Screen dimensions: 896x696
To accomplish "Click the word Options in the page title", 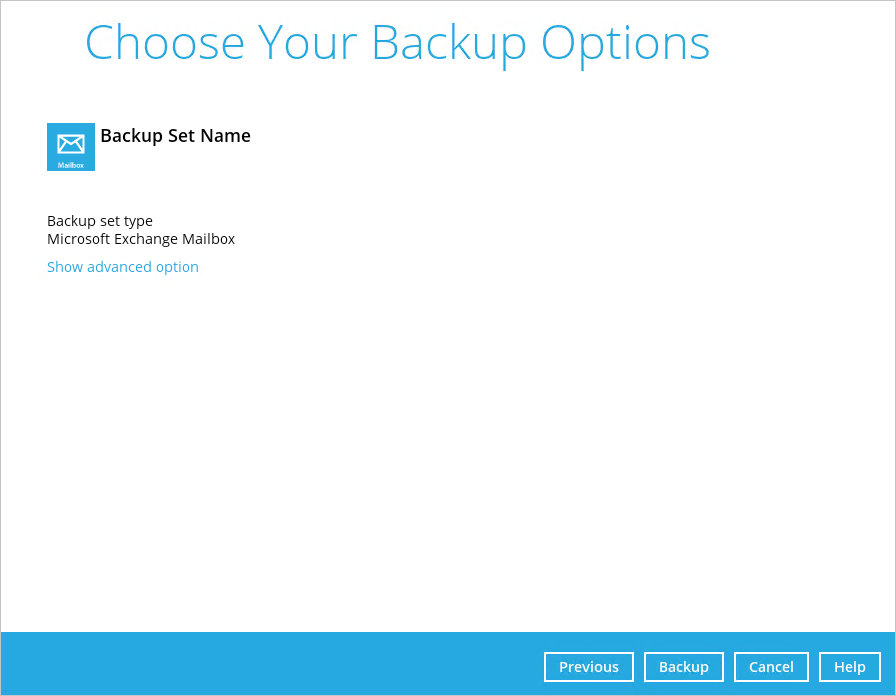I will pyautogui.click(x=626, y=45).
